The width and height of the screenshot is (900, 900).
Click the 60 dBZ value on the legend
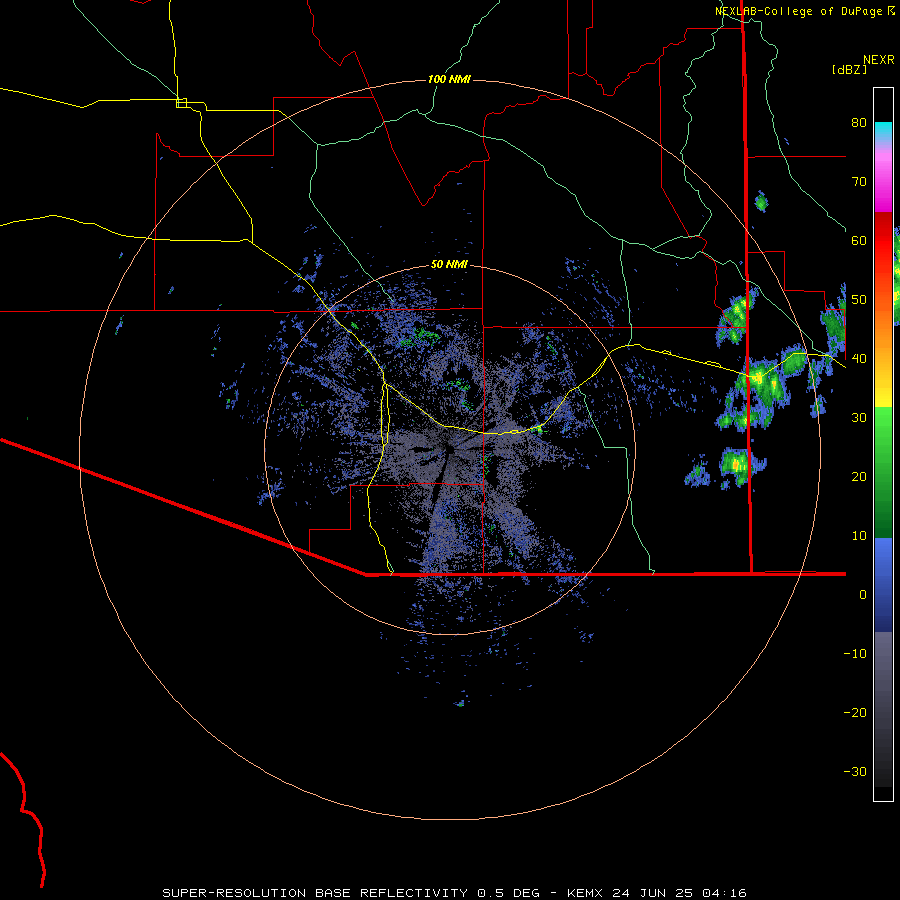(859, 241)
